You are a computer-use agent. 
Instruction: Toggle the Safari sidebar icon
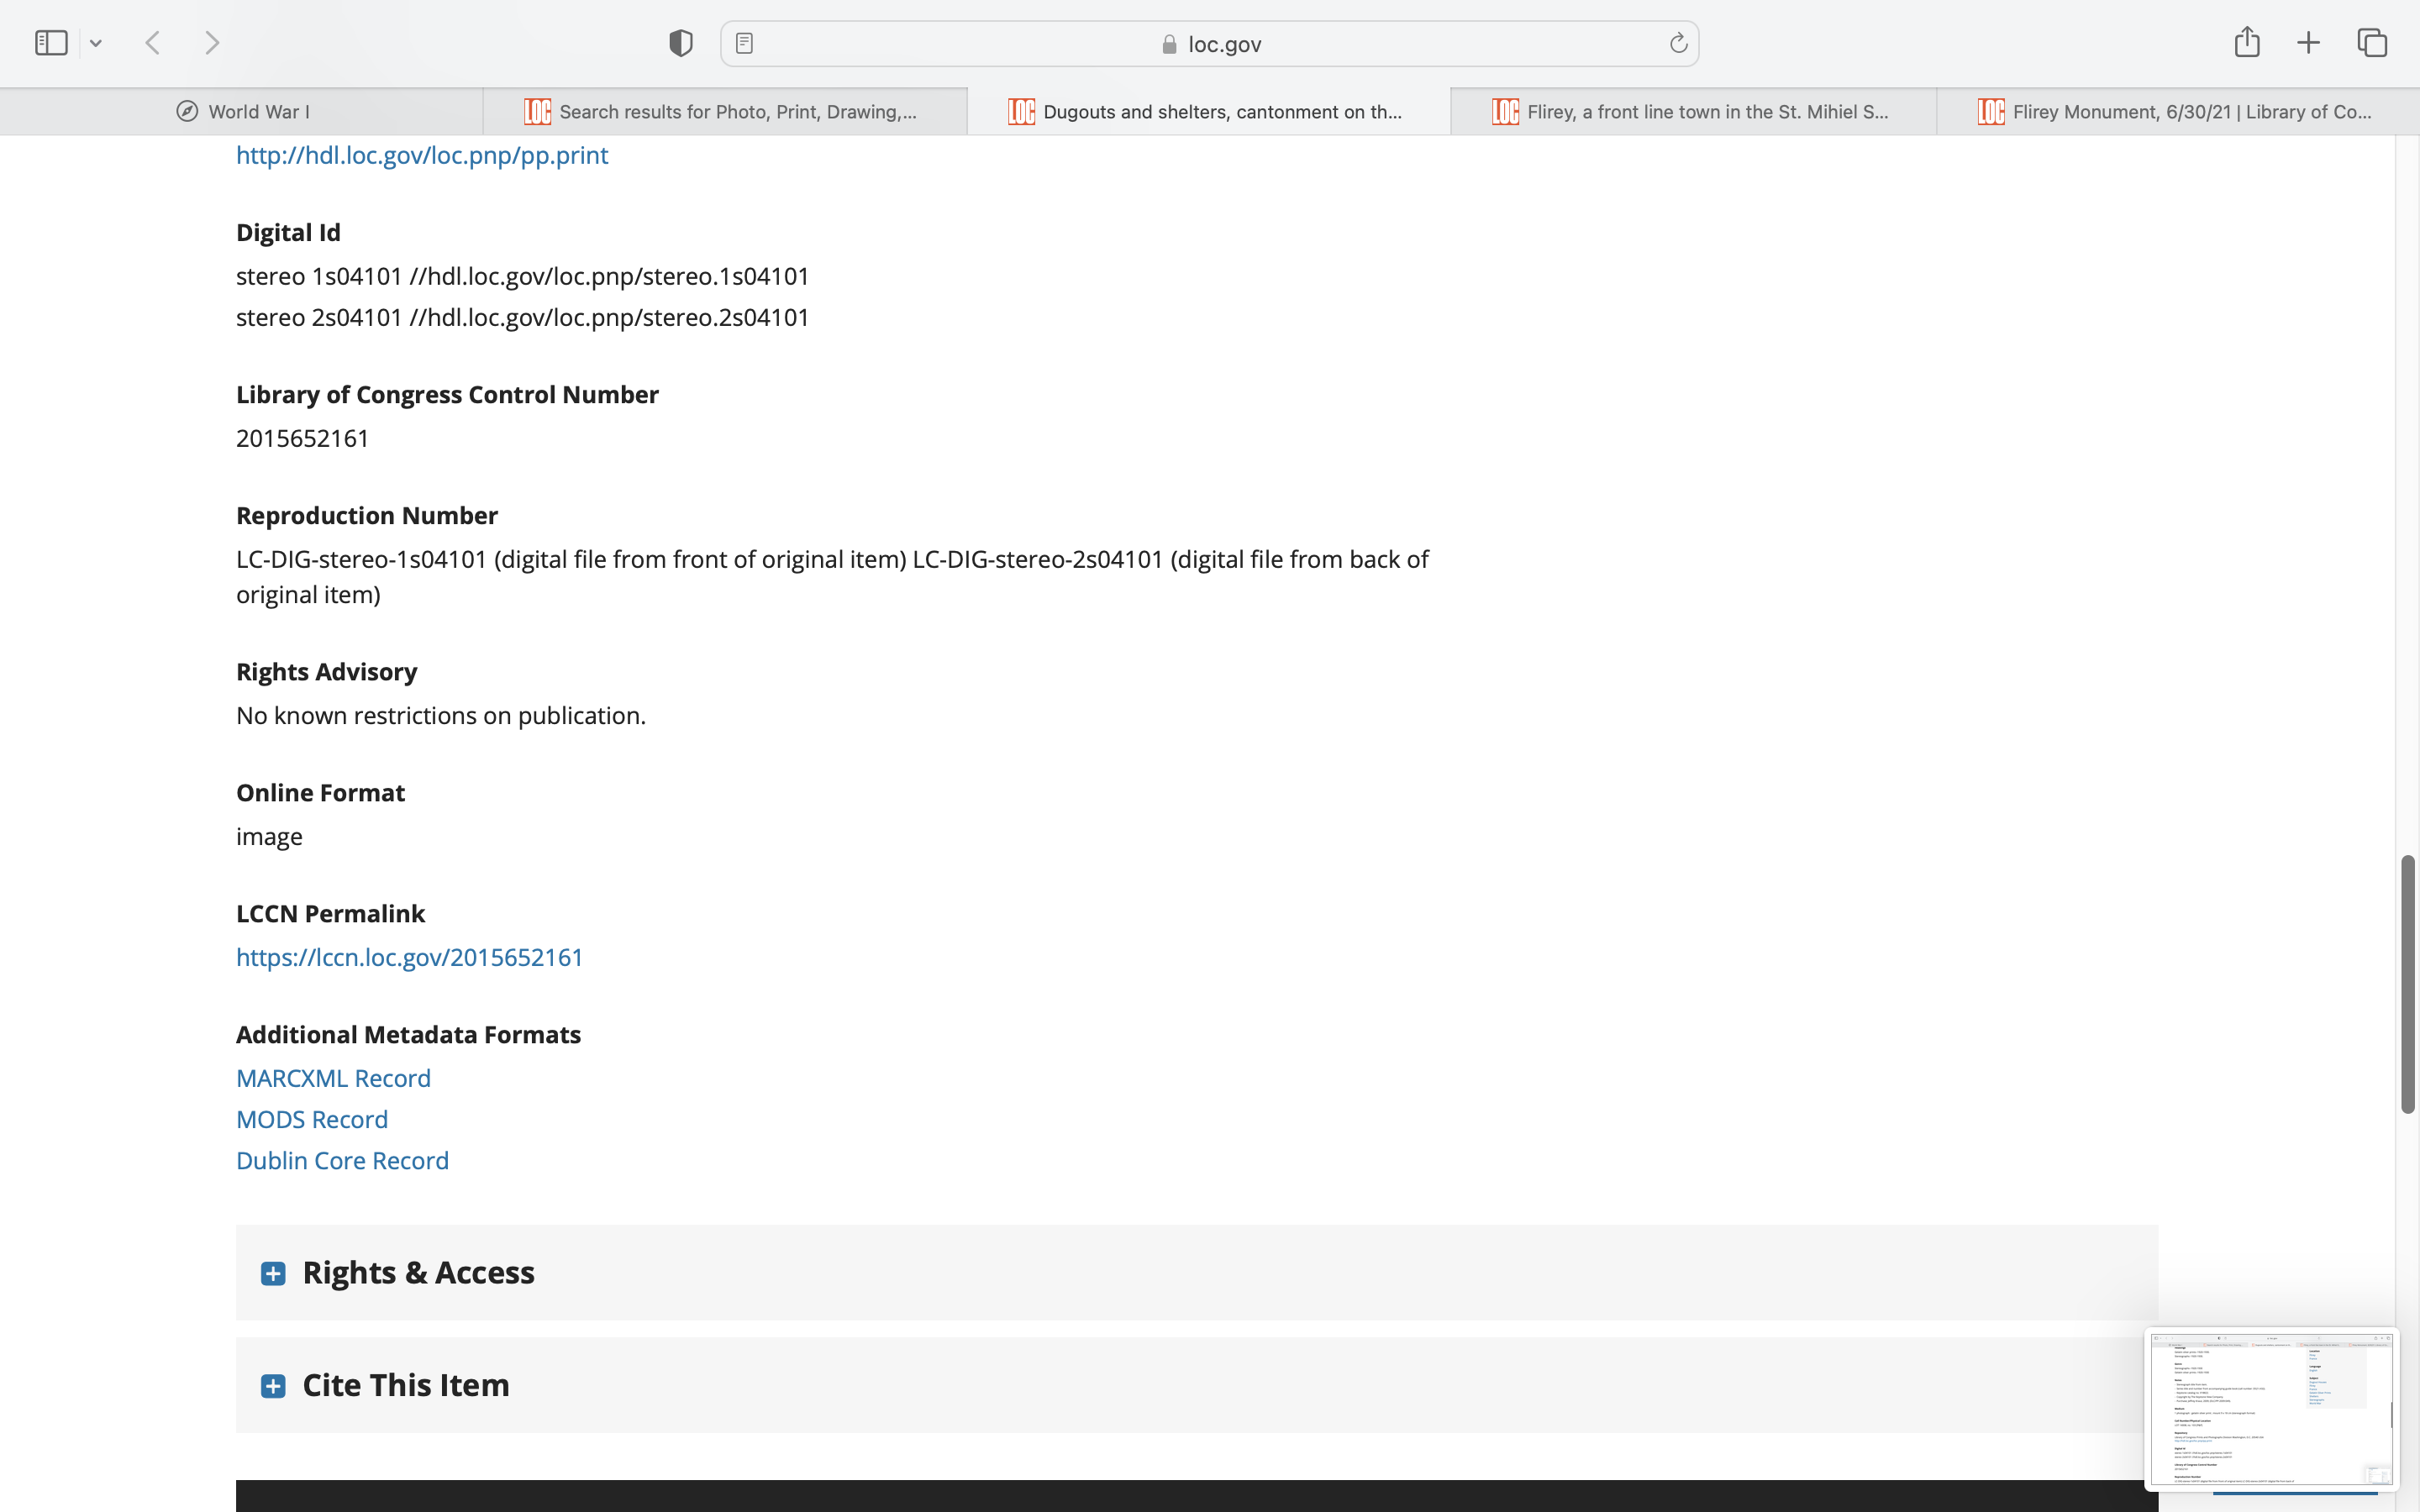tap(51, 43)
